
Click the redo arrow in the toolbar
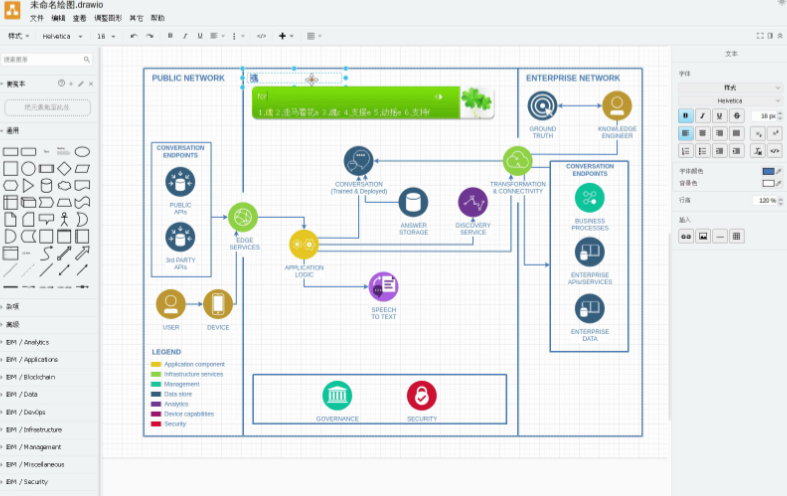point(149,36)
